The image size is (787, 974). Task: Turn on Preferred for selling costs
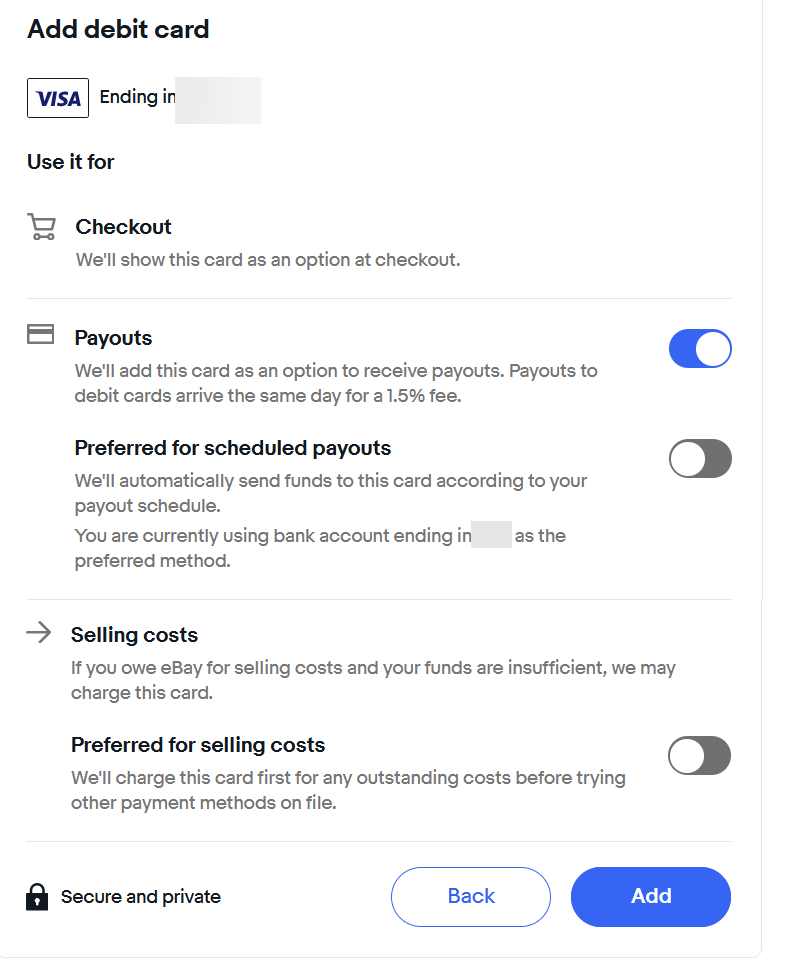coord(699,756)
